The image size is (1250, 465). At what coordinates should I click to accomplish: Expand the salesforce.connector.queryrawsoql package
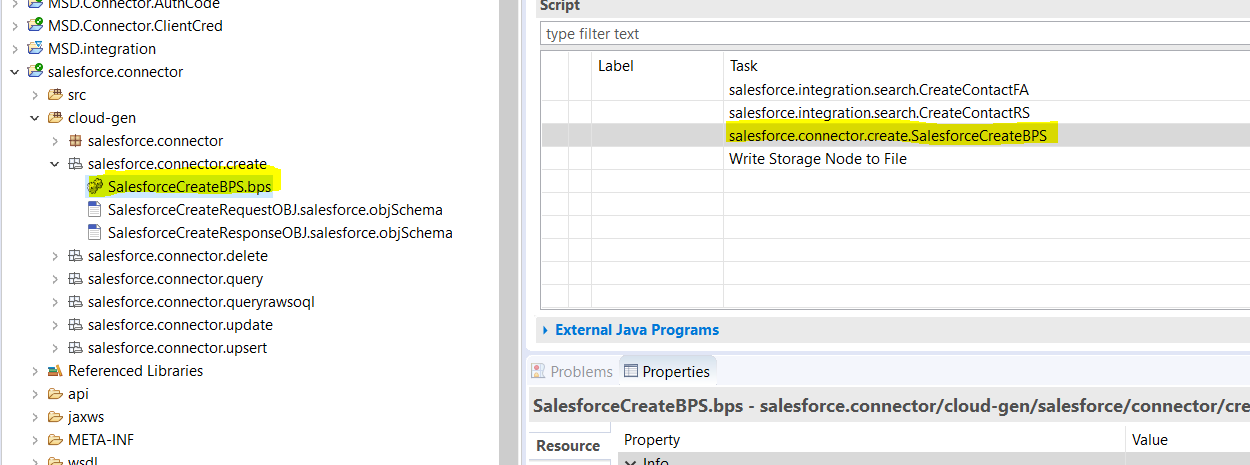coord(55,301)
